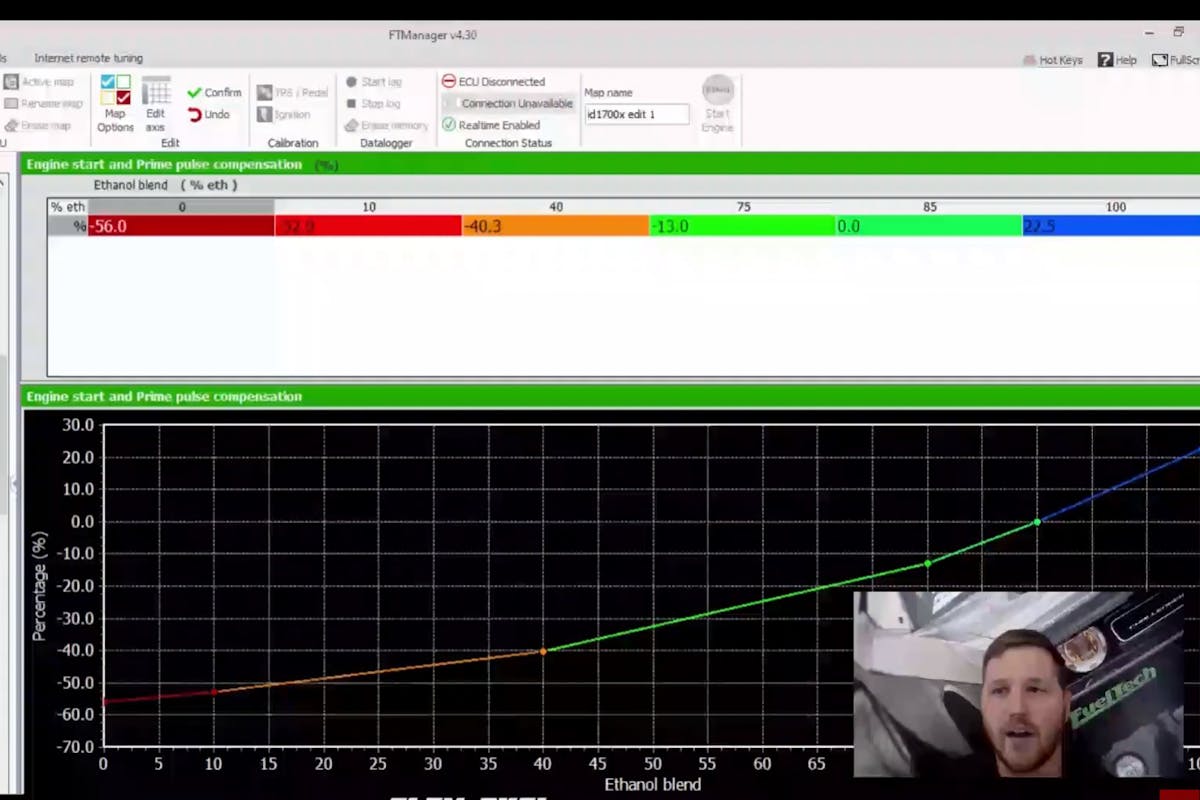Viewport: 1200px width, 800px height.
Task: Select the red -56.0 cell at 0% ethanol
Action: (x=180, y=227)
